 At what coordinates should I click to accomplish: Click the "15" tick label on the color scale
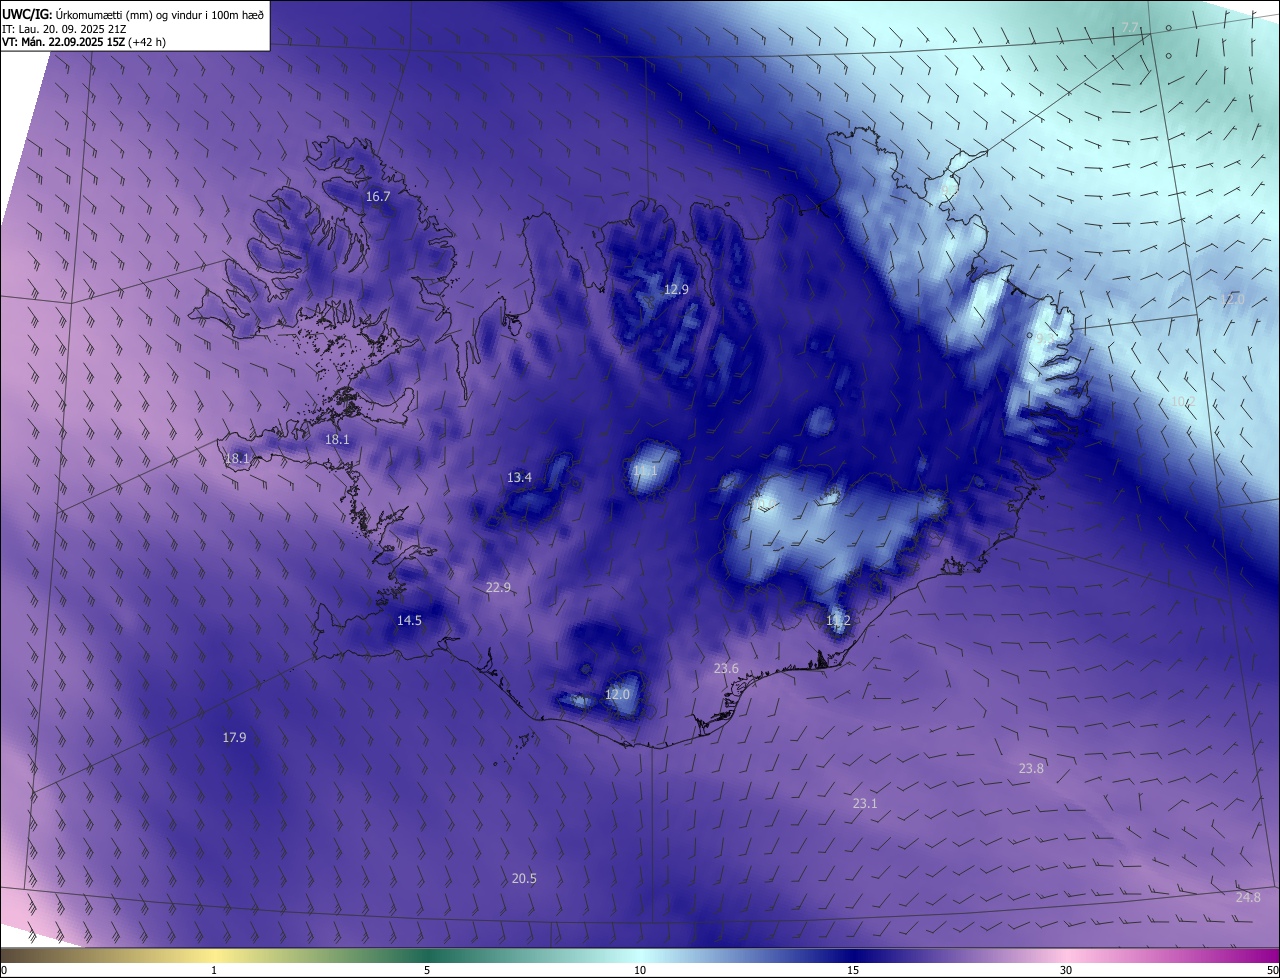coord(853,971)
